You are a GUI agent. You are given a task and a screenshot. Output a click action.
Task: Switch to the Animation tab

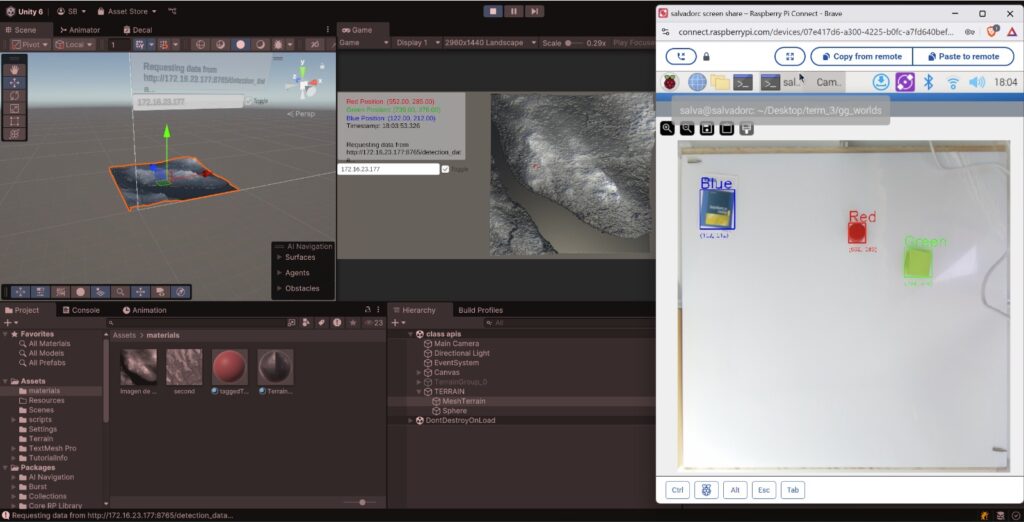coord(144,310)
